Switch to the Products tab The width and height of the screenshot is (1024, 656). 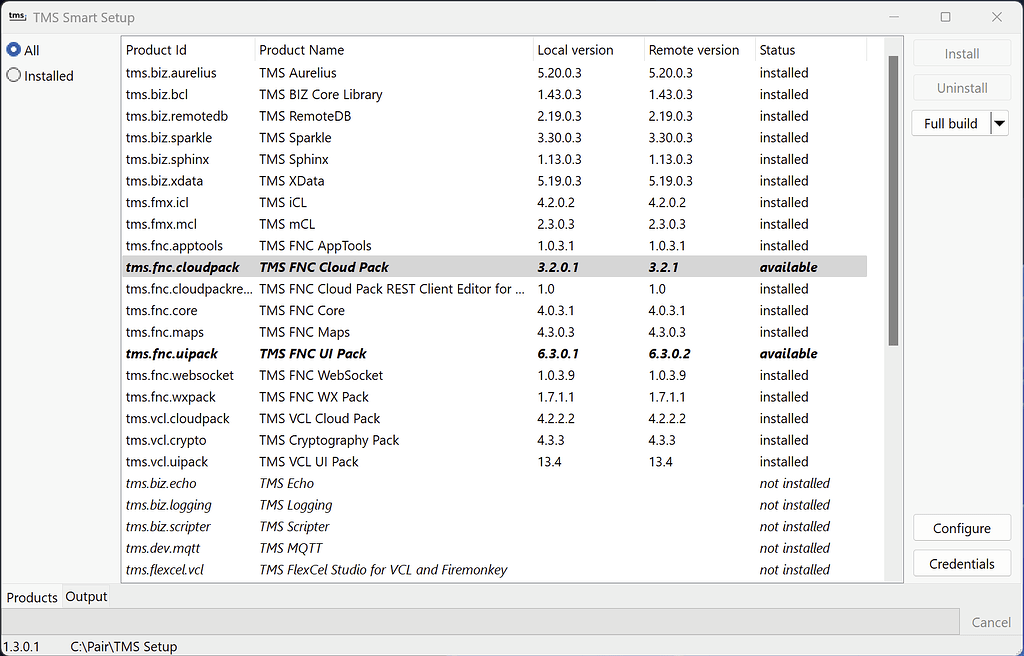(31, 597)
